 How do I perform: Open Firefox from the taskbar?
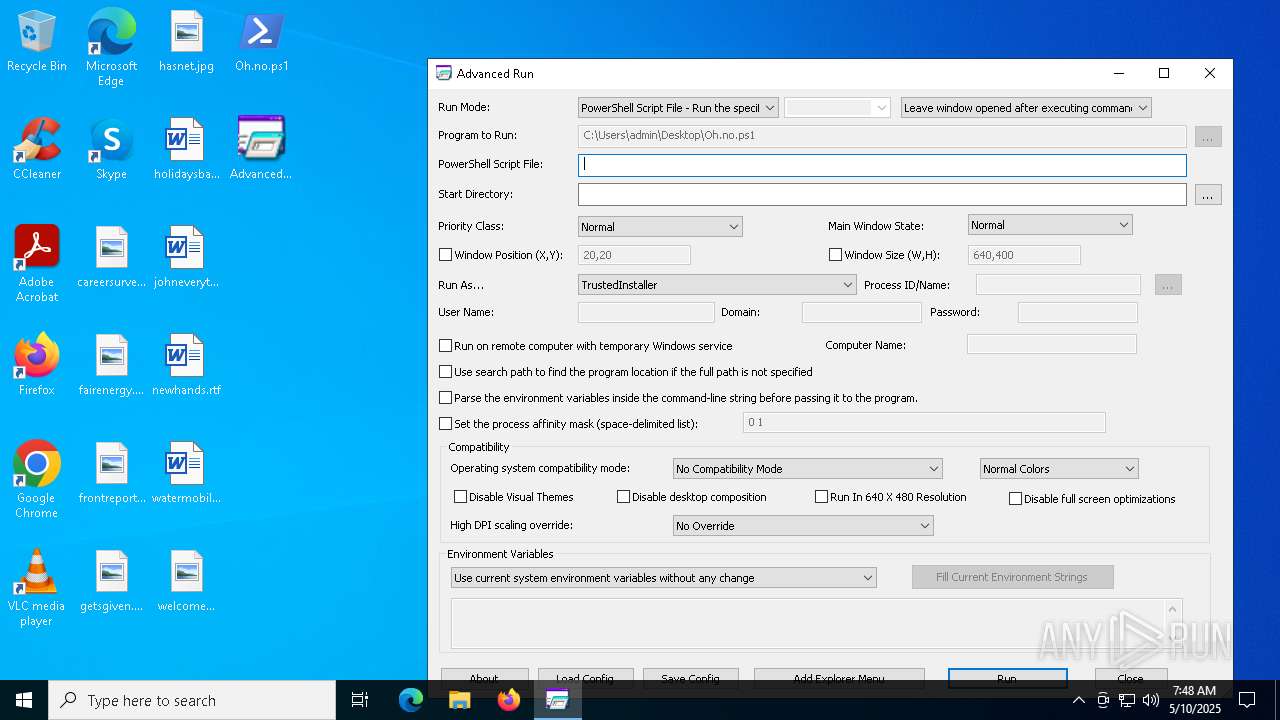(508, 700)
